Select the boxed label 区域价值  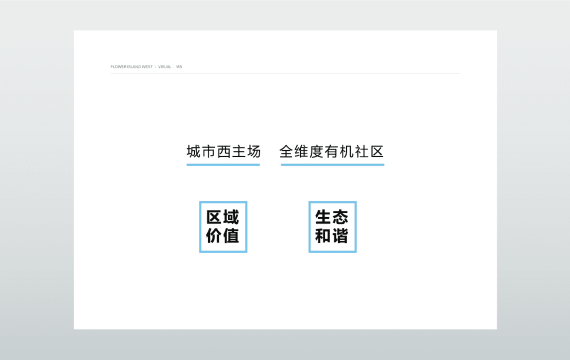click(x=223, y=227)
